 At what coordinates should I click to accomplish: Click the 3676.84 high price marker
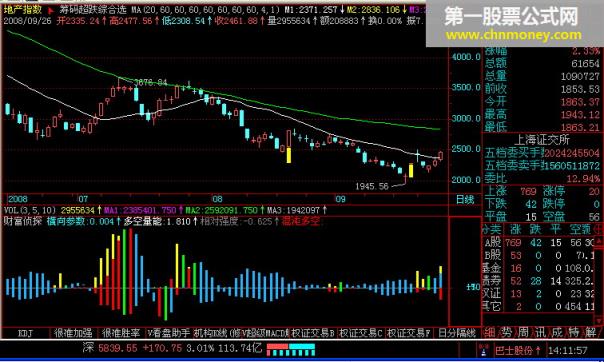point(150,82)
